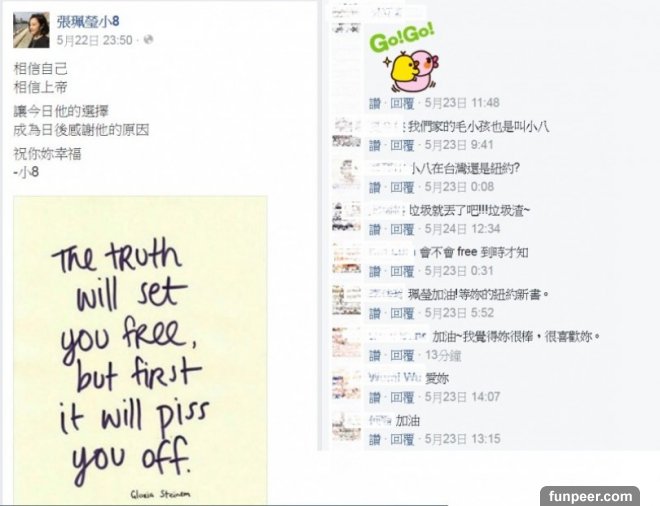Viewport: 660px width, 506px height.
Task: Like the Go!Go! sticker comment
Action: tap(375, 103)
